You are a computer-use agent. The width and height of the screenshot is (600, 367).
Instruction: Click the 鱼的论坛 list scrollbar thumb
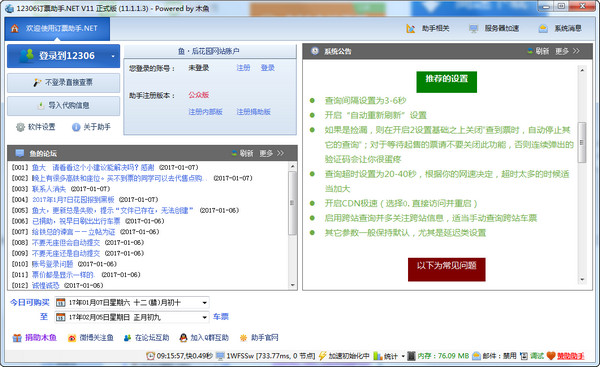[292, 203]
